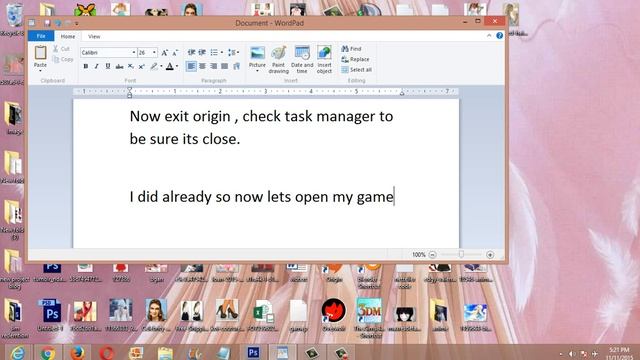Click the volume icon in system tray
Image resolution: width=640 pixels, height=360 pixels.
tap(572, 354)
